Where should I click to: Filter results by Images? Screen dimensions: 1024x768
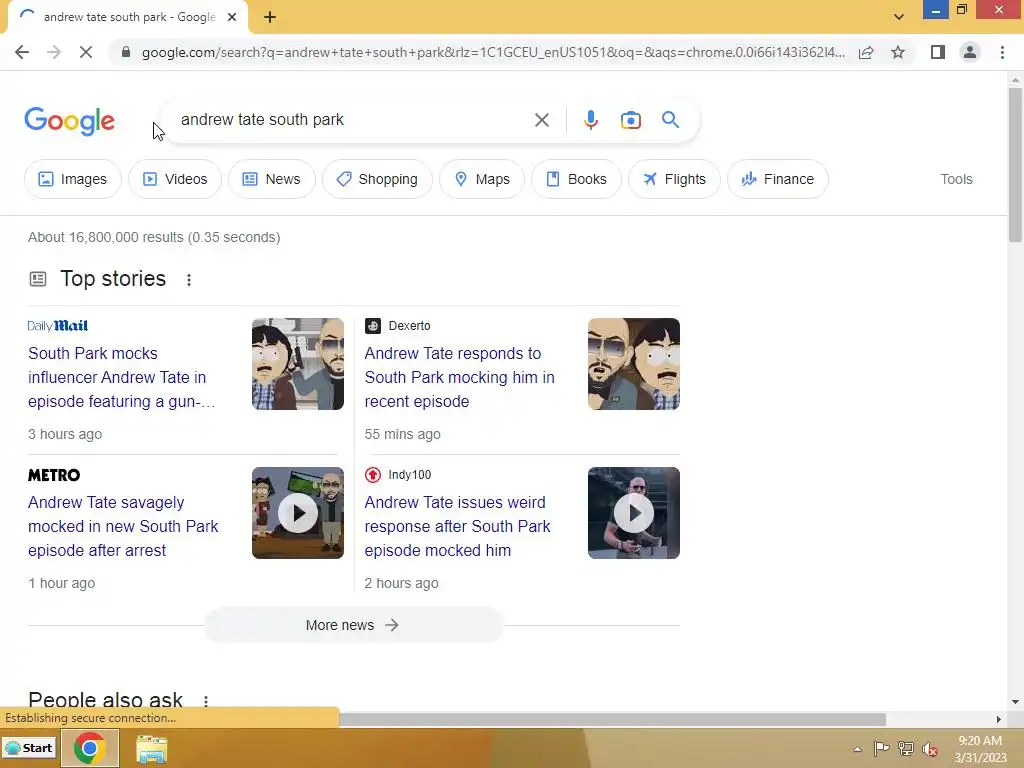(x=72, y=179)
